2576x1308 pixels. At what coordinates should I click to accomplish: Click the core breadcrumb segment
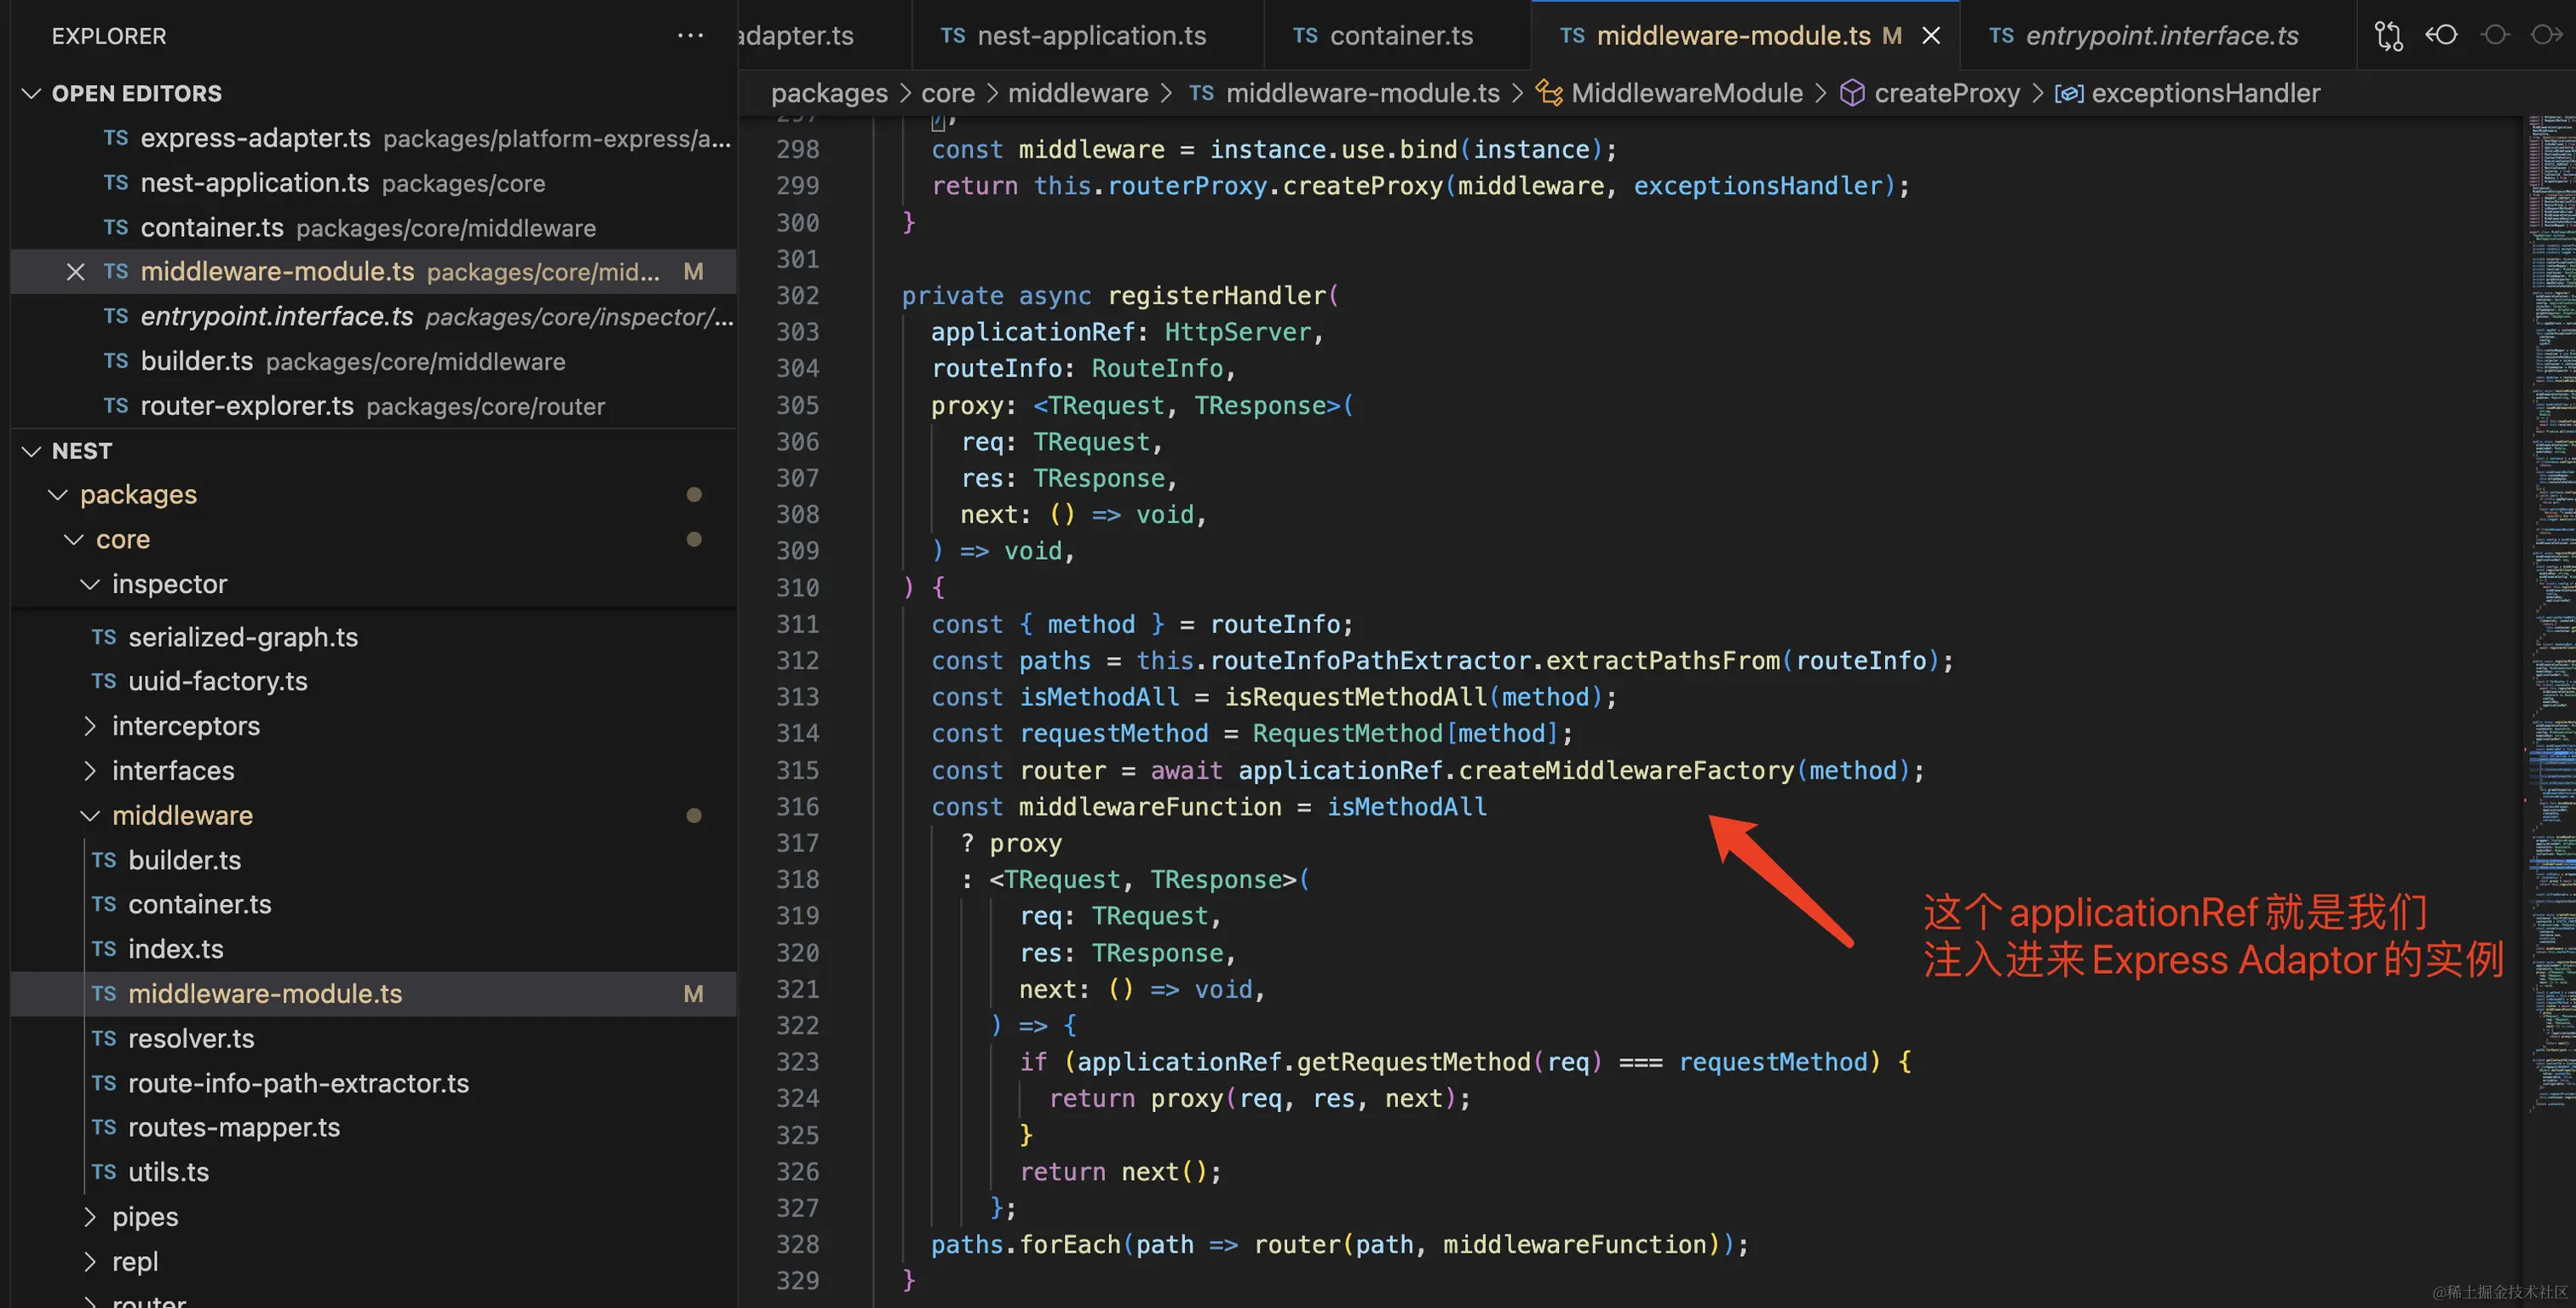(947, 93)
